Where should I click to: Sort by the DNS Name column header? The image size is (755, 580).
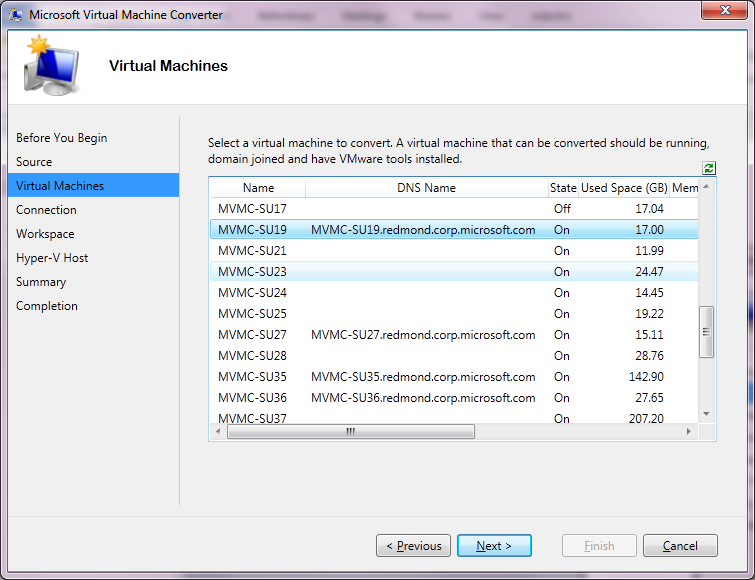[x=427, y=188]
